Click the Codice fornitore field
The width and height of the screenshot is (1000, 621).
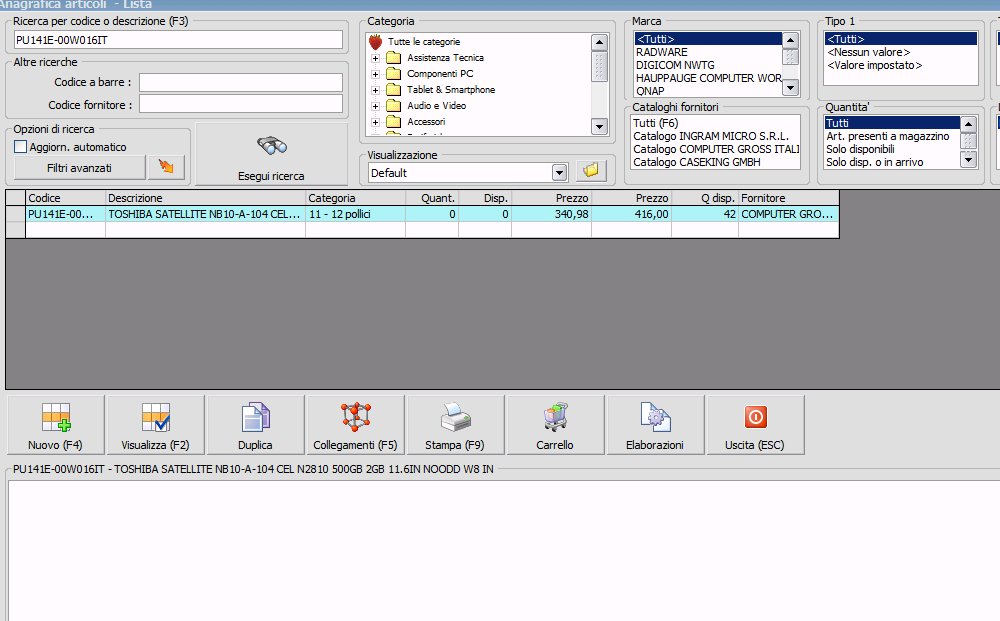(241, 104)
